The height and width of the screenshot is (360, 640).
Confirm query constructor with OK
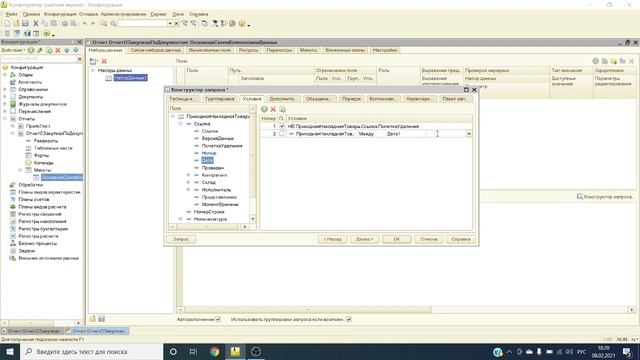397,239
